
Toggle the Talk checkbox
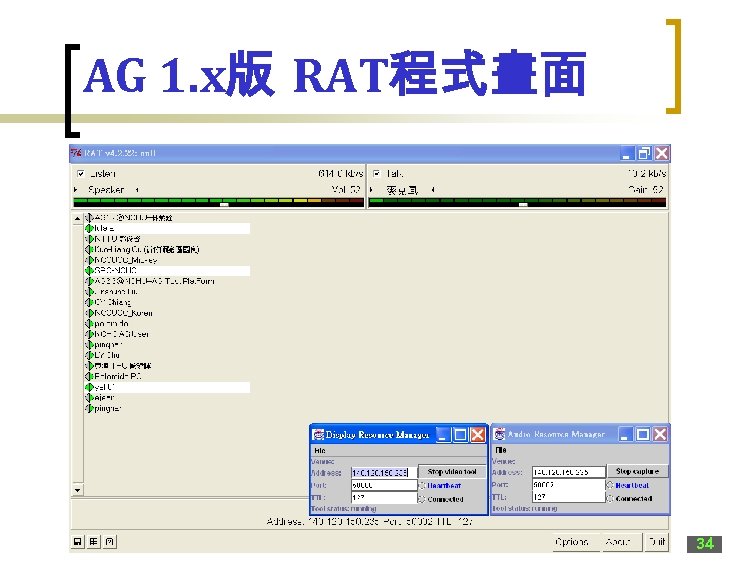pos(376,174)
